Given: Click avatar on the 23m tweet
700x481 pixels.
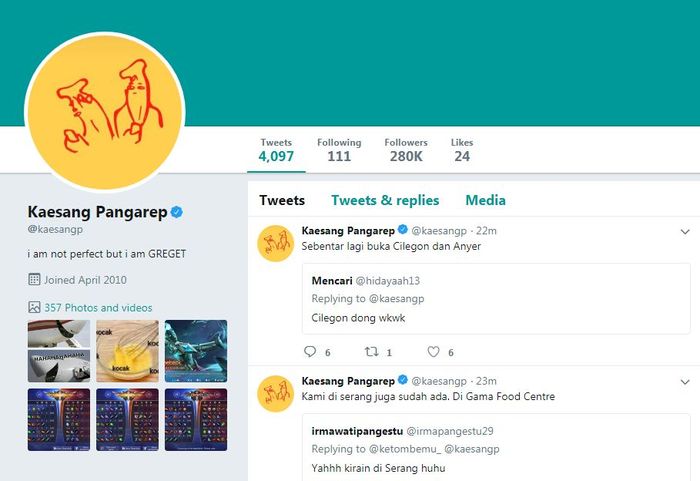Looking at the screenshot, I should [275, 393].
